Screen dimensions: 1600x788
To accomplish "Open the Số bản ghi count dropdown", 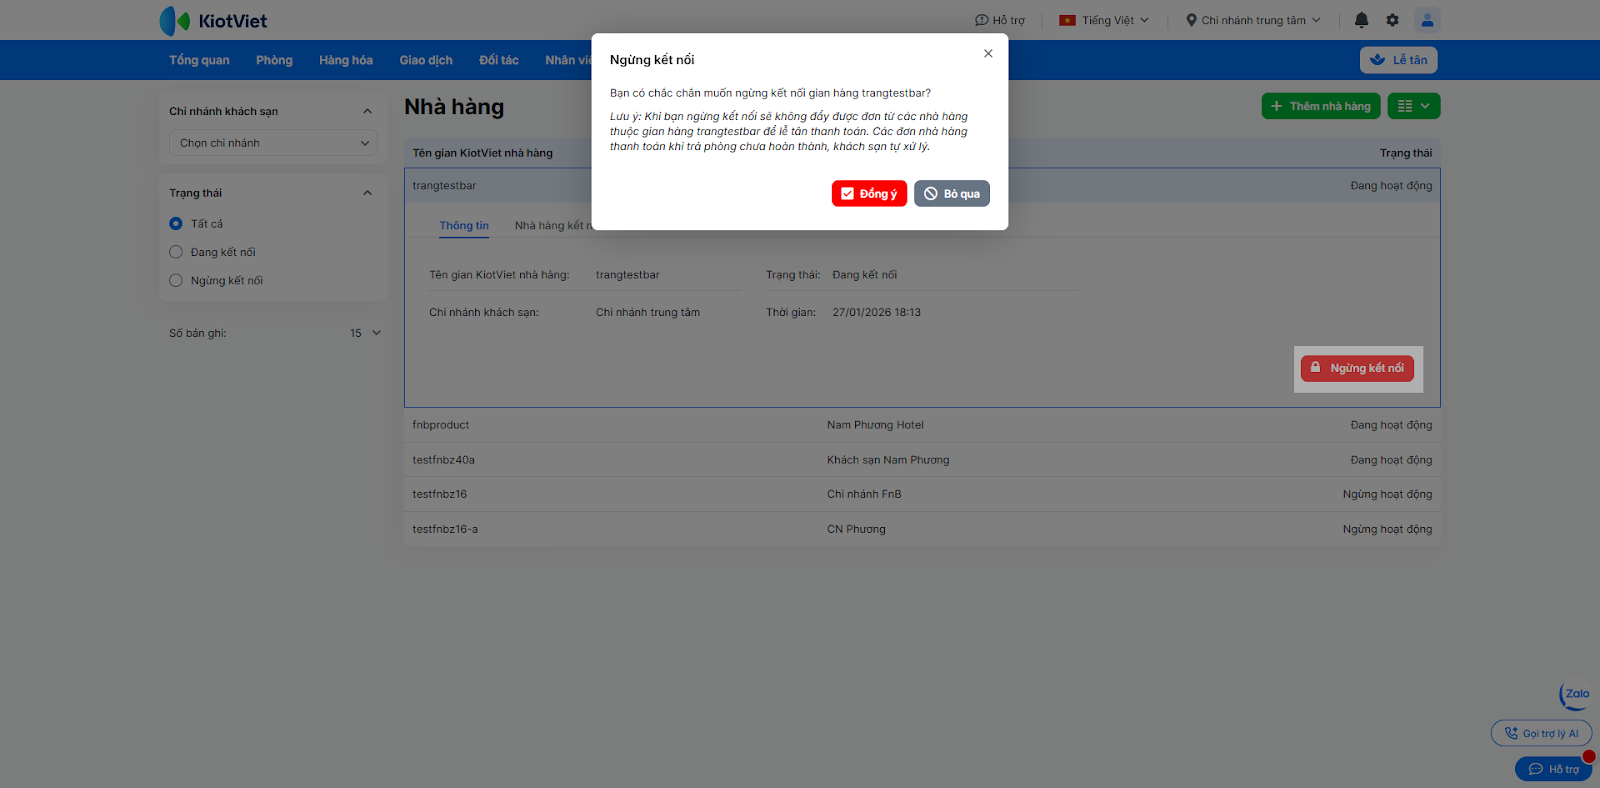I will [366, 333].
